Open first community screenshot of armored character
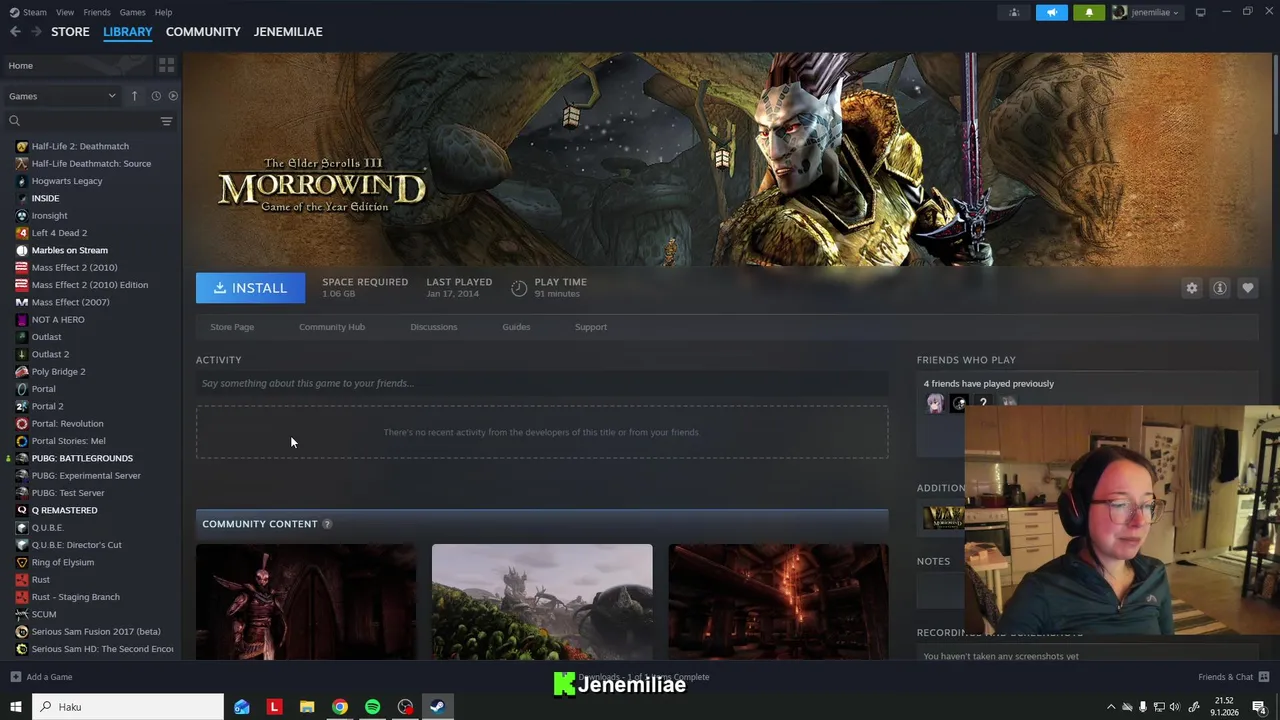This screenshot has height=720, width=1280. point(306,602)
